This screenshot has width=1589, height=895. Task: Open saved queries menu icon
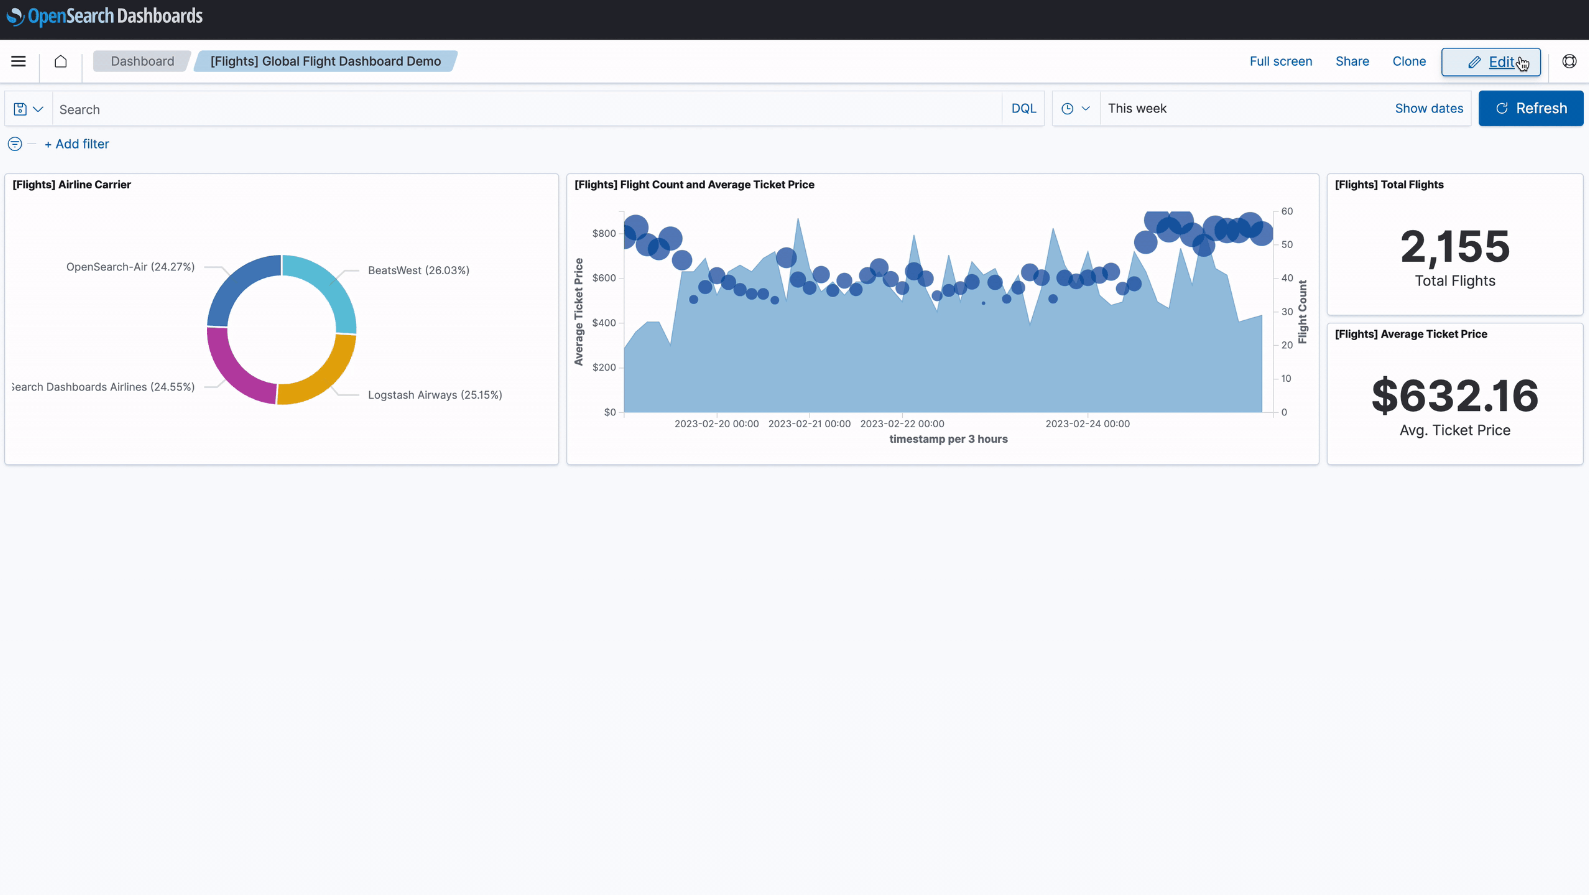click(x=28, y=109)
